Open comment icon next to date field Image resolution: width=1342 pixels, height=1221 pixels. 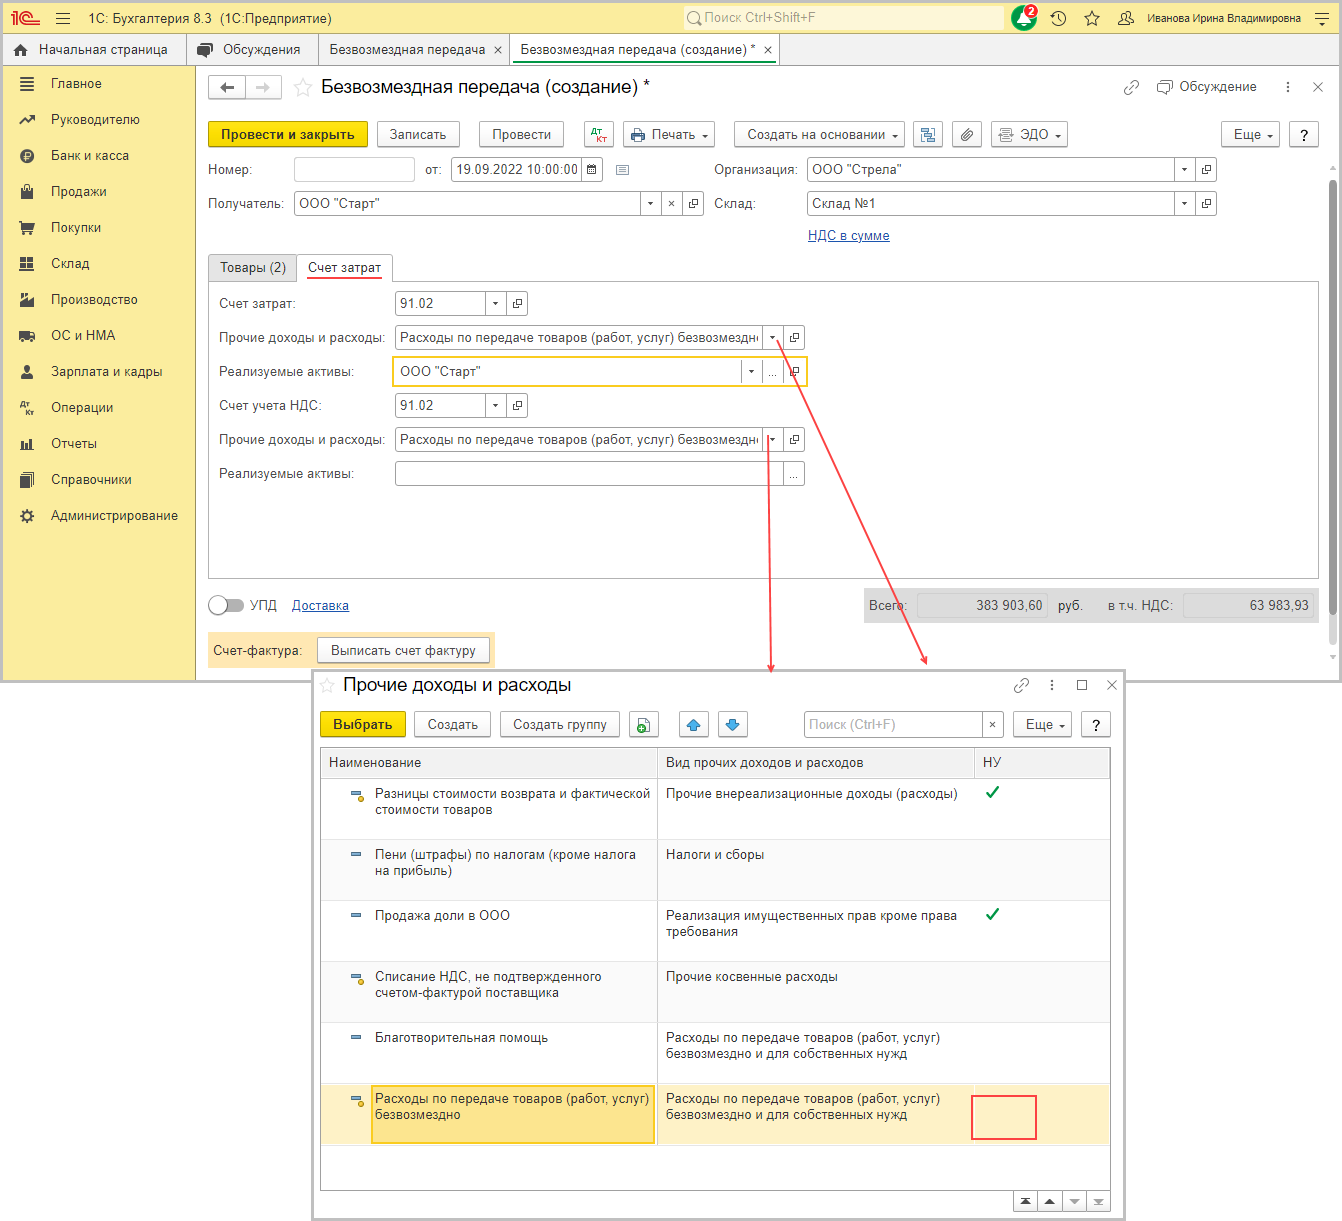622,170
